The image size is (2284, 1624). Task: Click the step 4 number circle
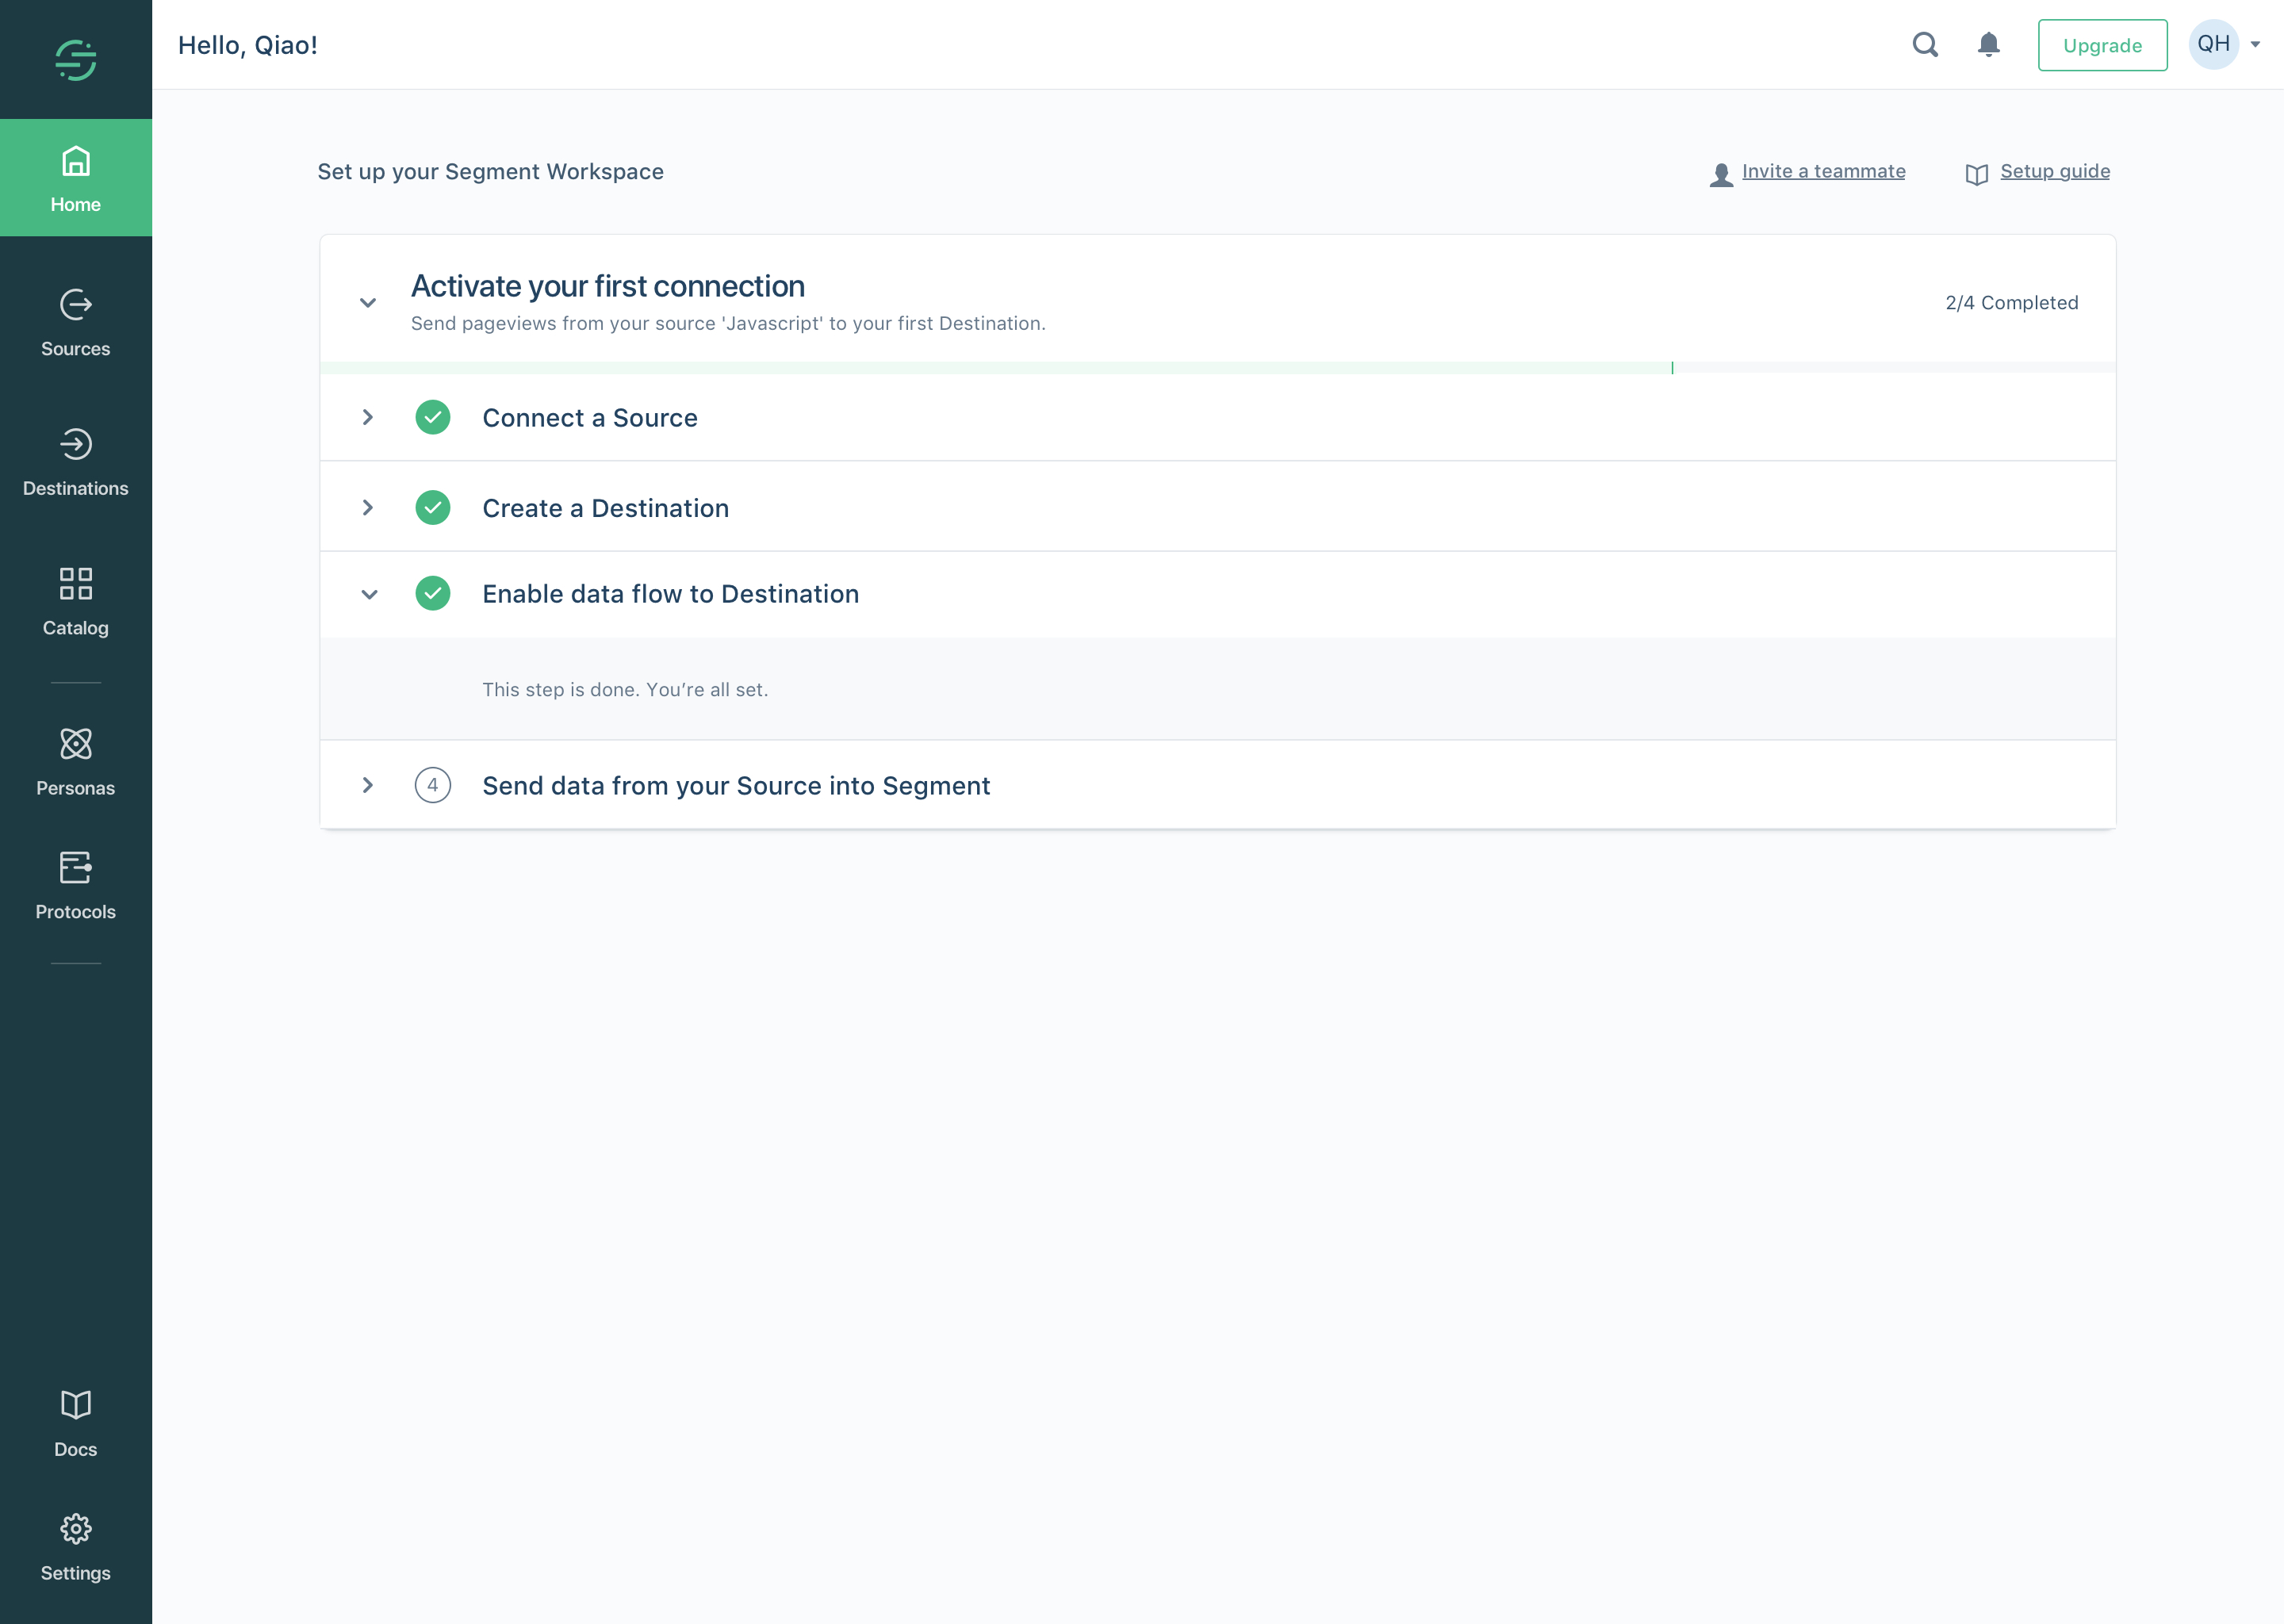[x=433, y=785]
